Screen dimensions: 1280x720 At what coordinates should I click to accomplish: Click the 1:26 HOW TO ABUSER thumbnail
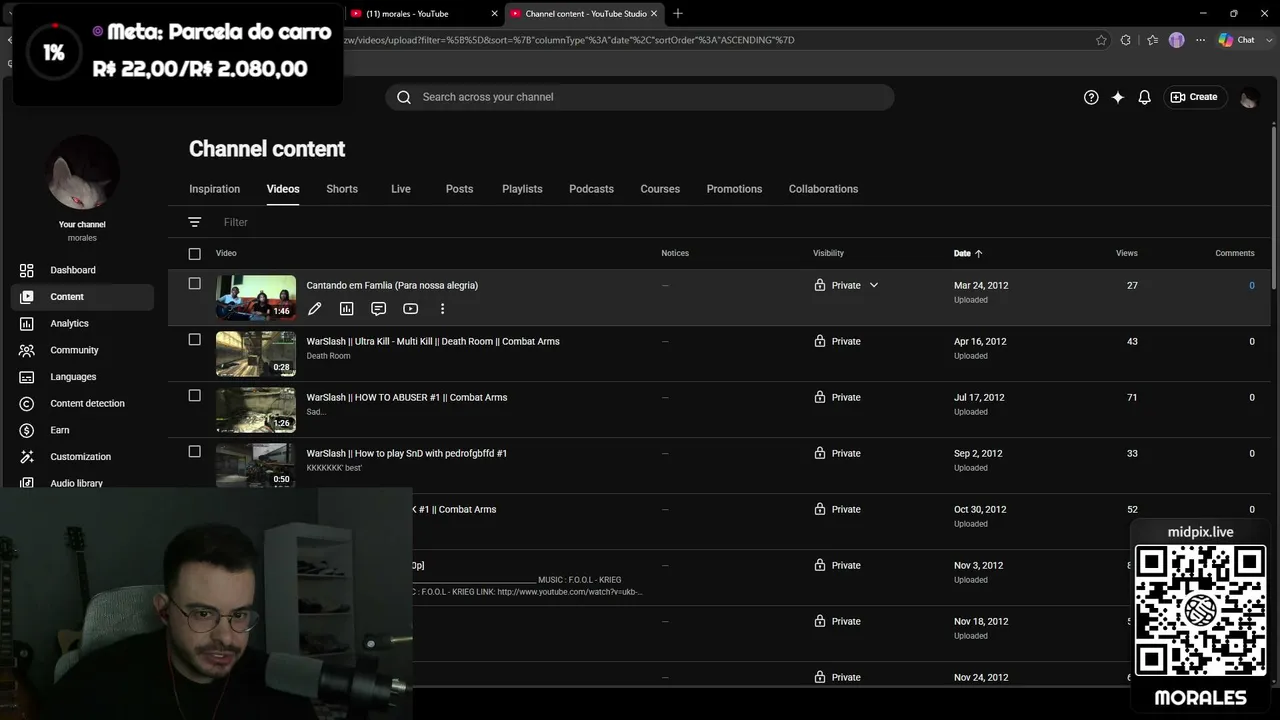pos(256,410)
